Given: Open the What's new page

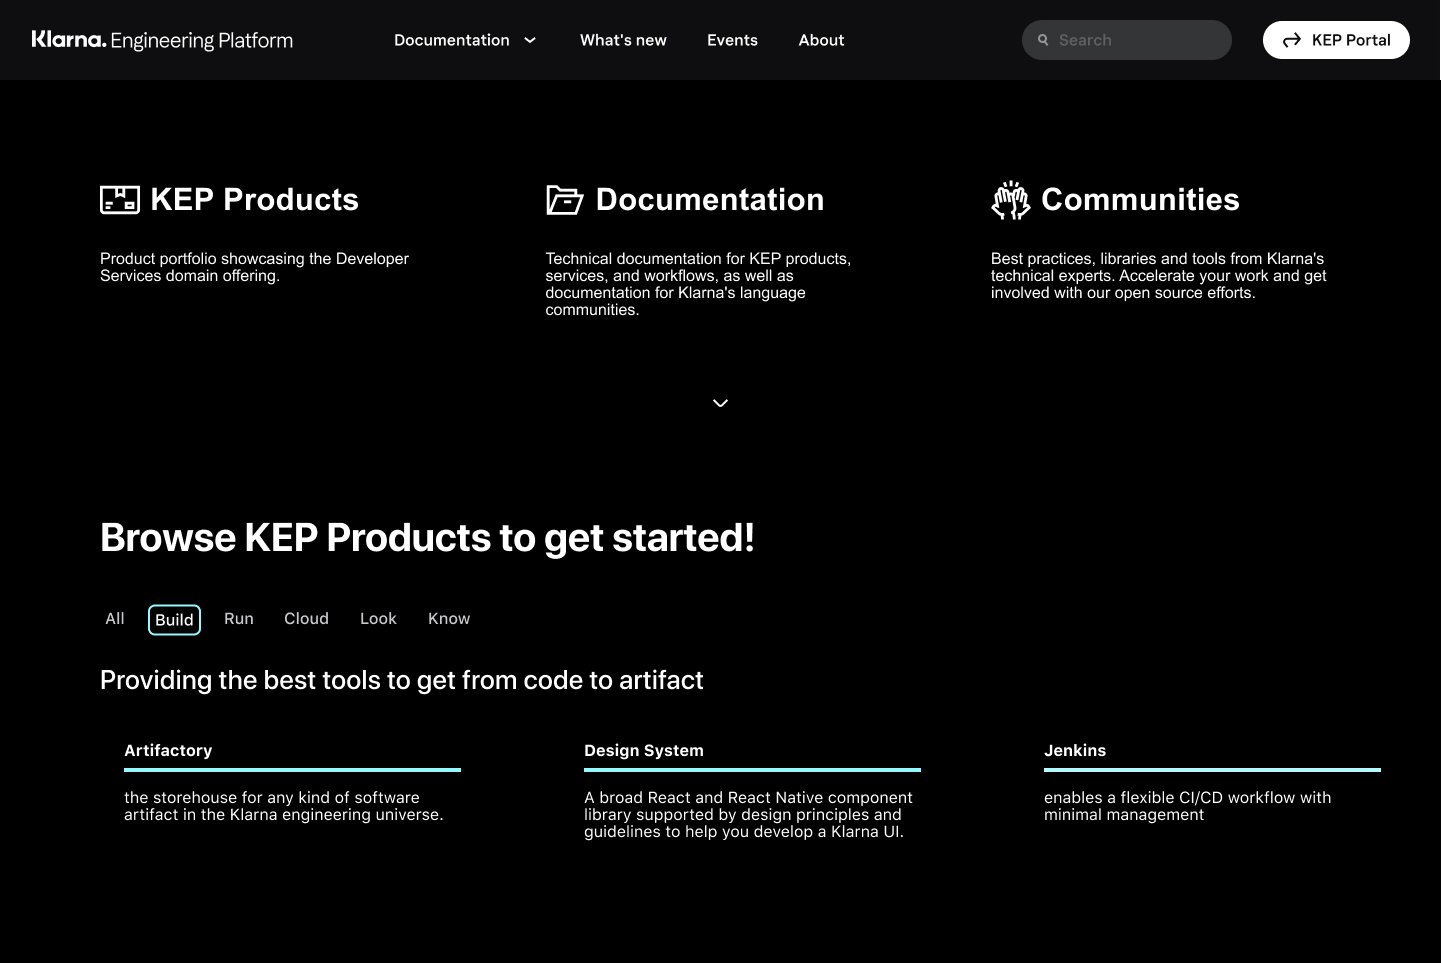Looking at the screenshot, I should point(623,40).
